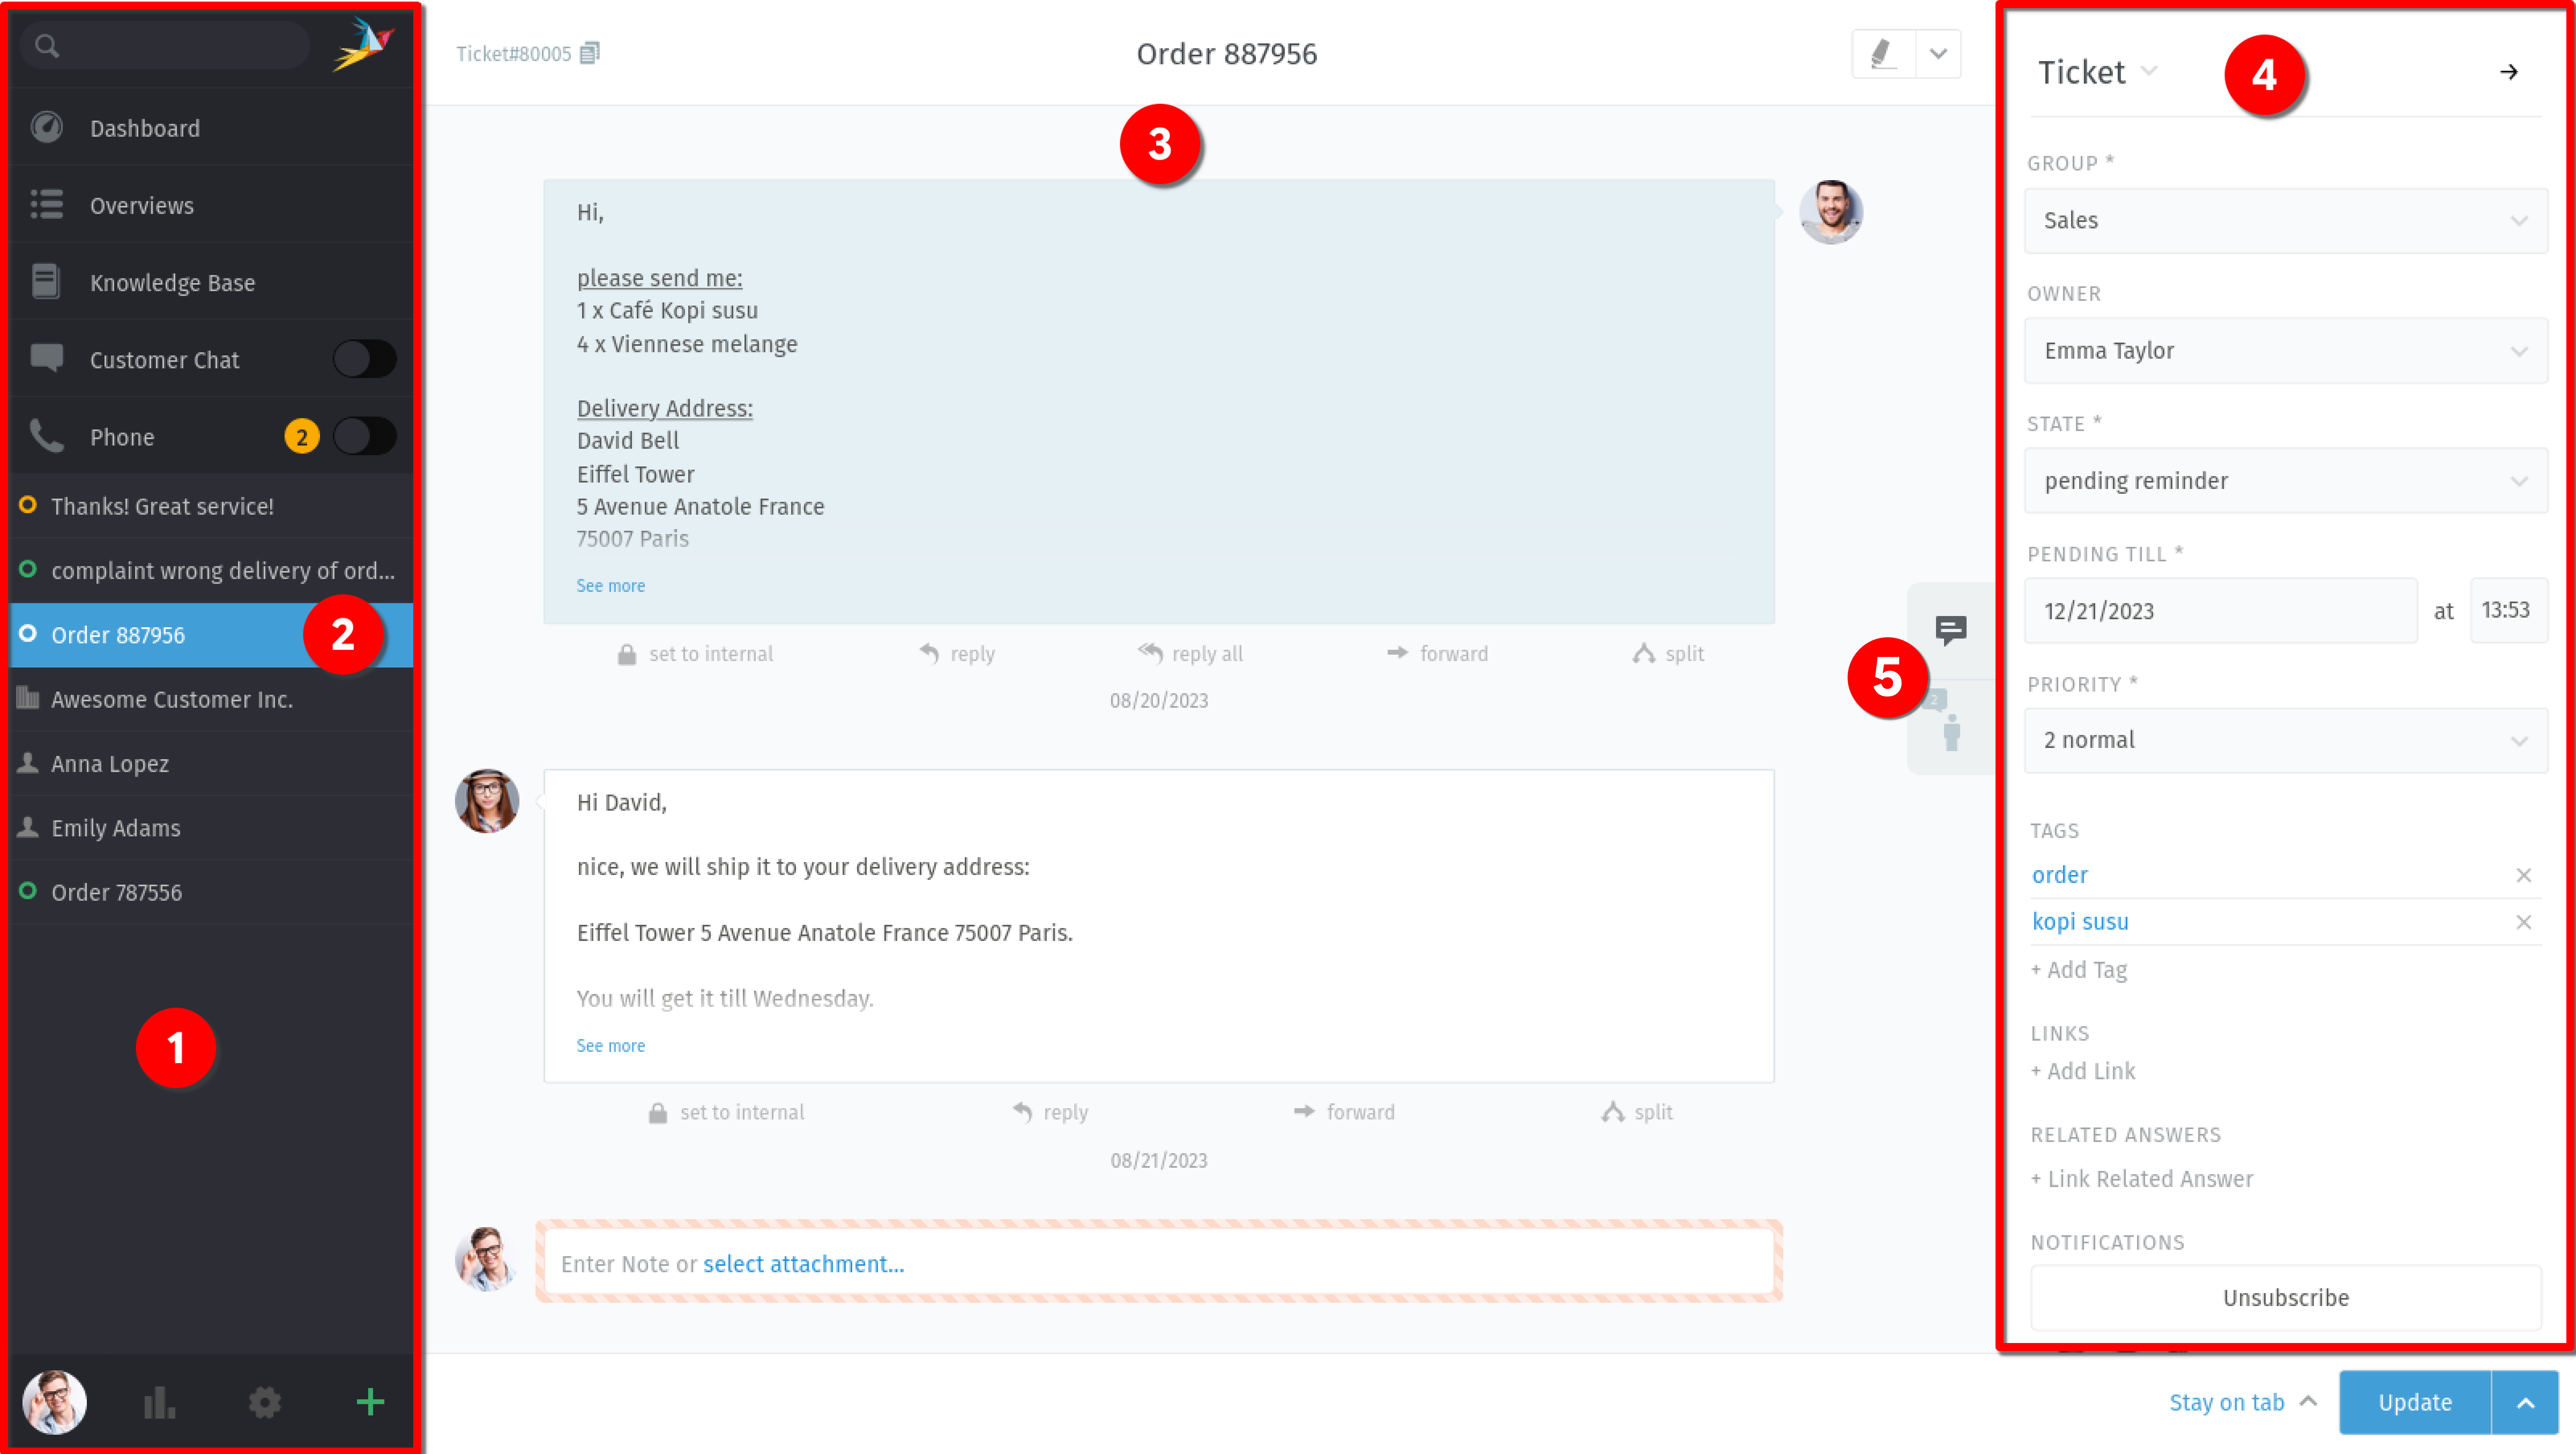
Task: Open the Stay on tab dropdown
Action: pos(2243,1403)
